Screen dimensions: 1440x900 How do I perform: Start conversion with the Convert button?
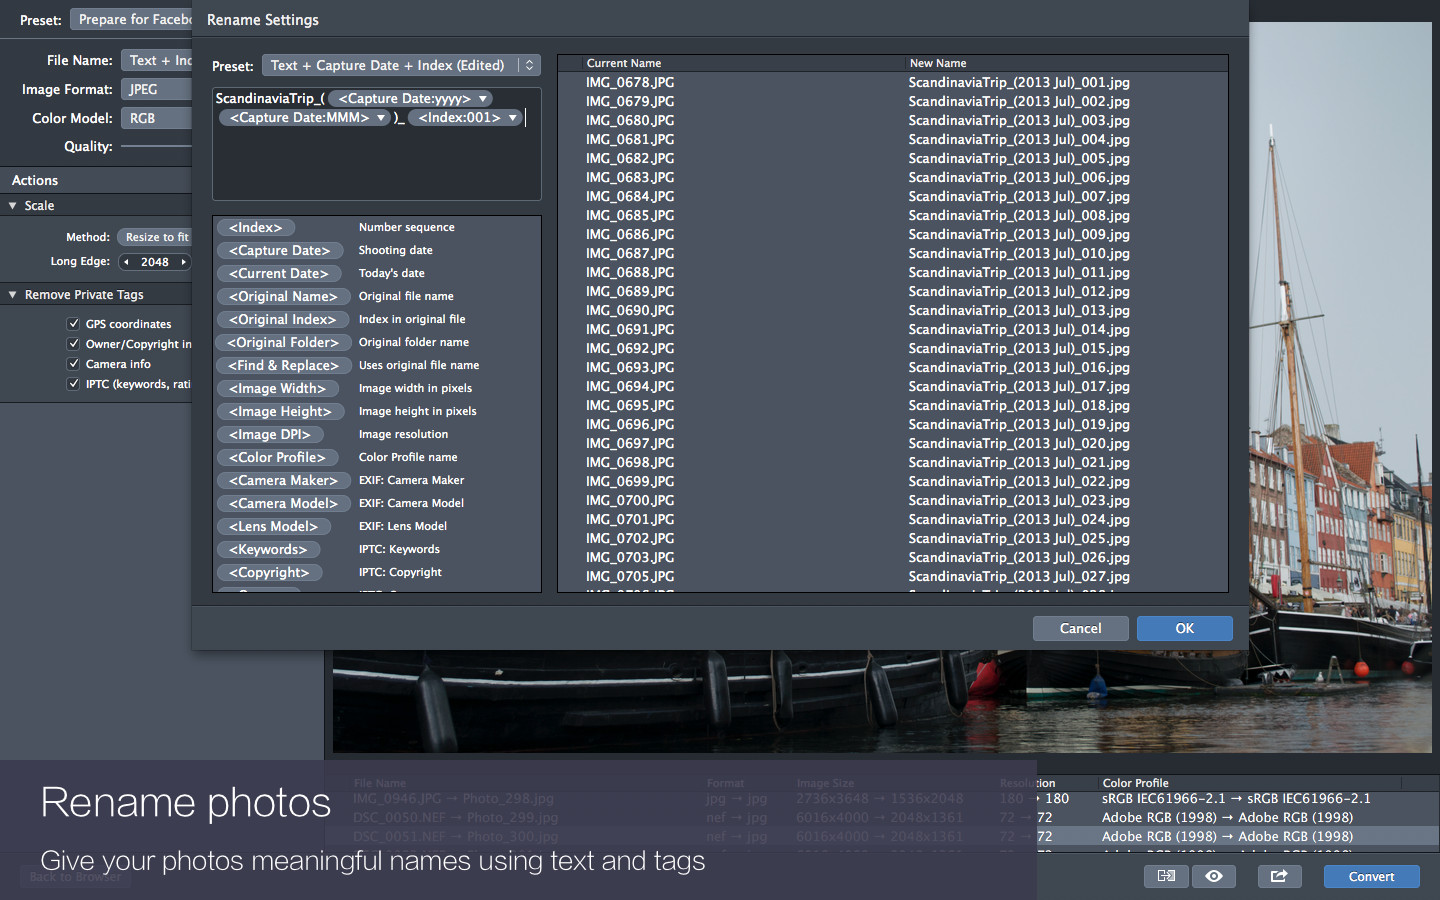tap(1371, 876)
